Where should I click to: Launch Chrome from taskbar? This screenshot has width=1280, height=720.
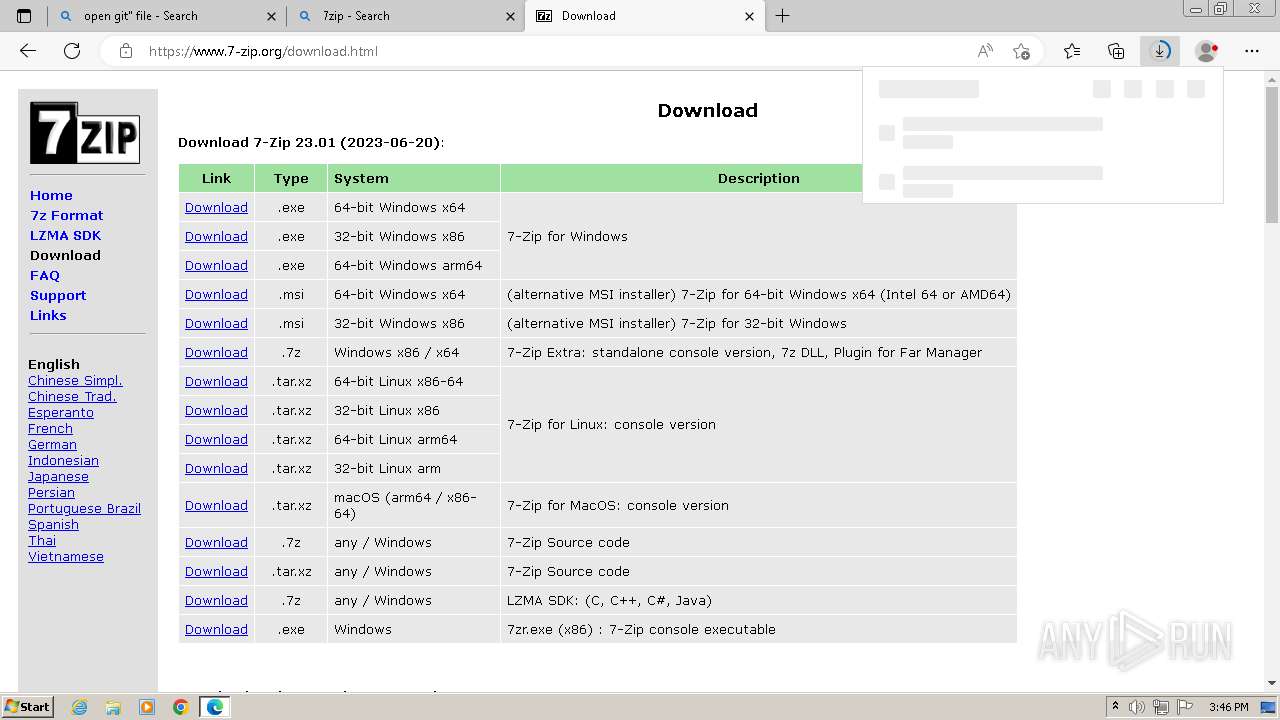181,707
